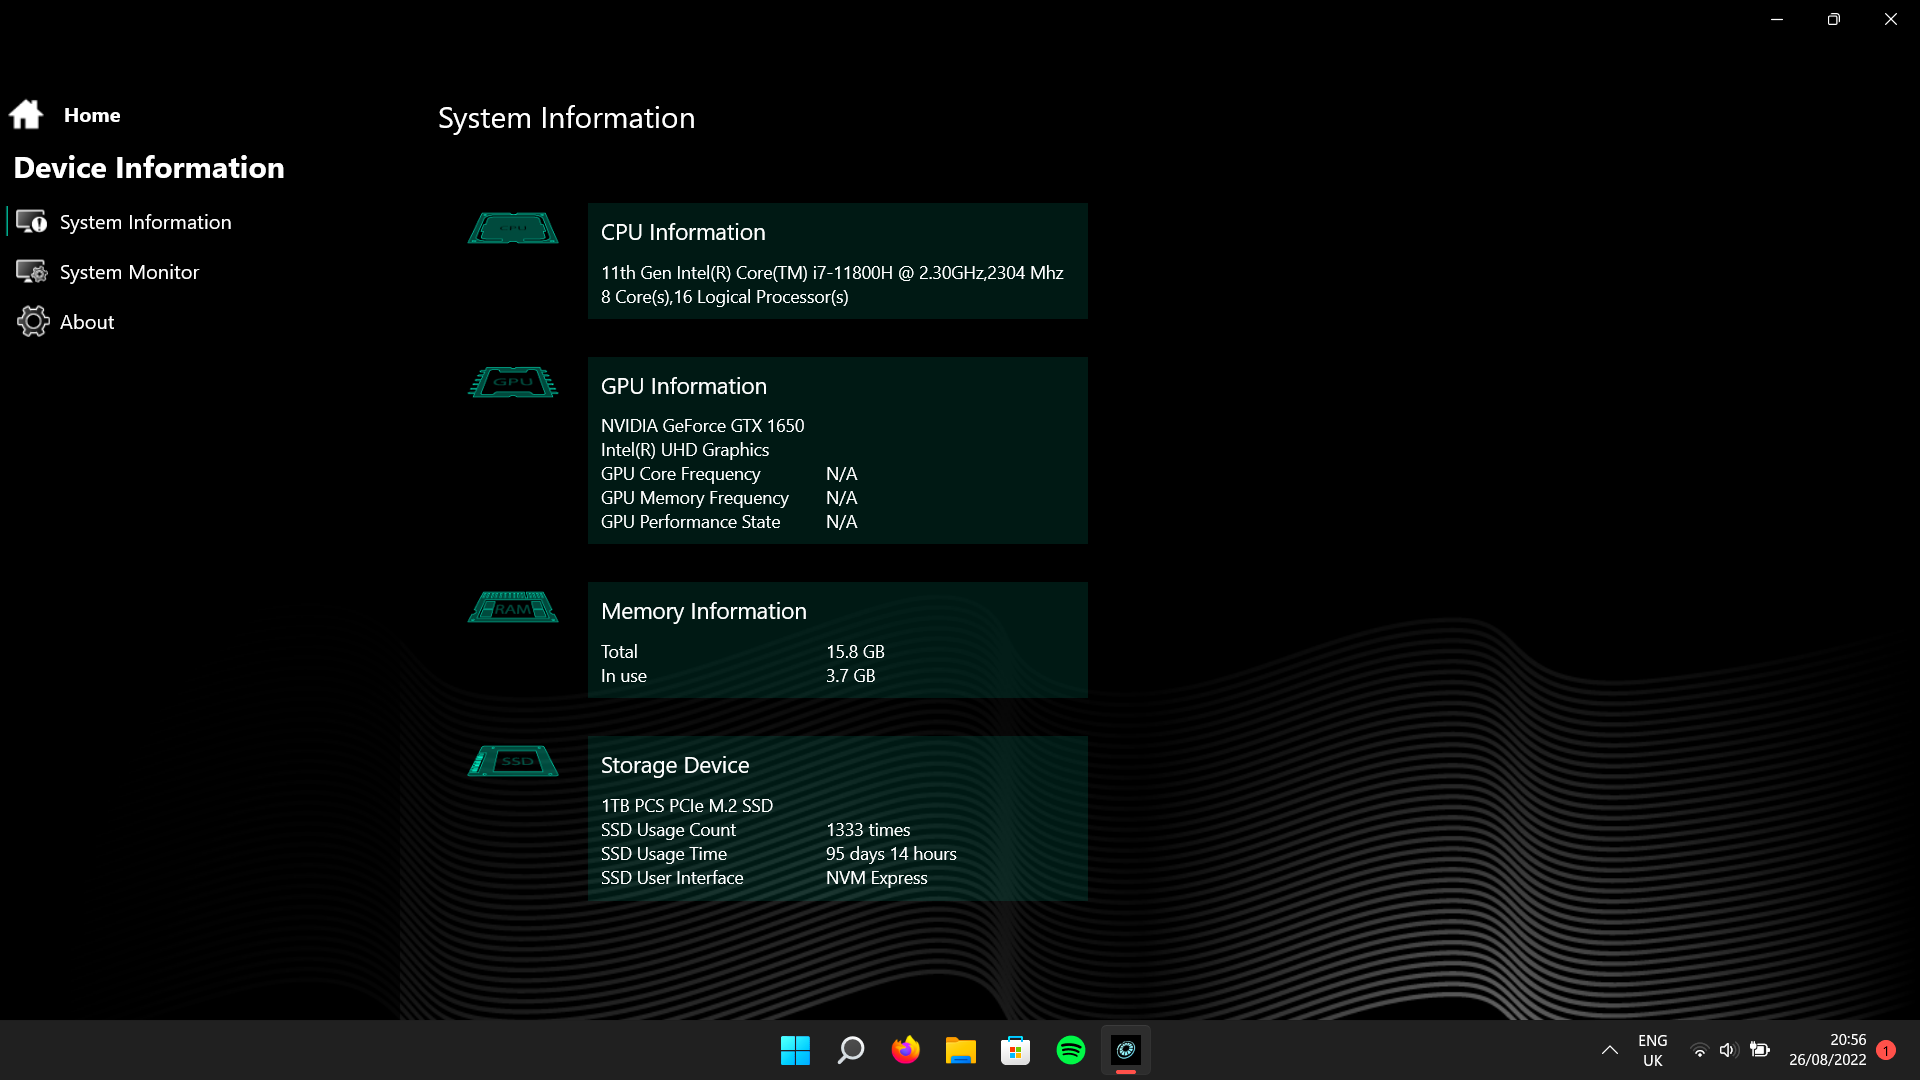Click the 15.8 GB total memory value
This screenshot has width=1920, height=1080.
pyautogui.click(x=855, y=652)
